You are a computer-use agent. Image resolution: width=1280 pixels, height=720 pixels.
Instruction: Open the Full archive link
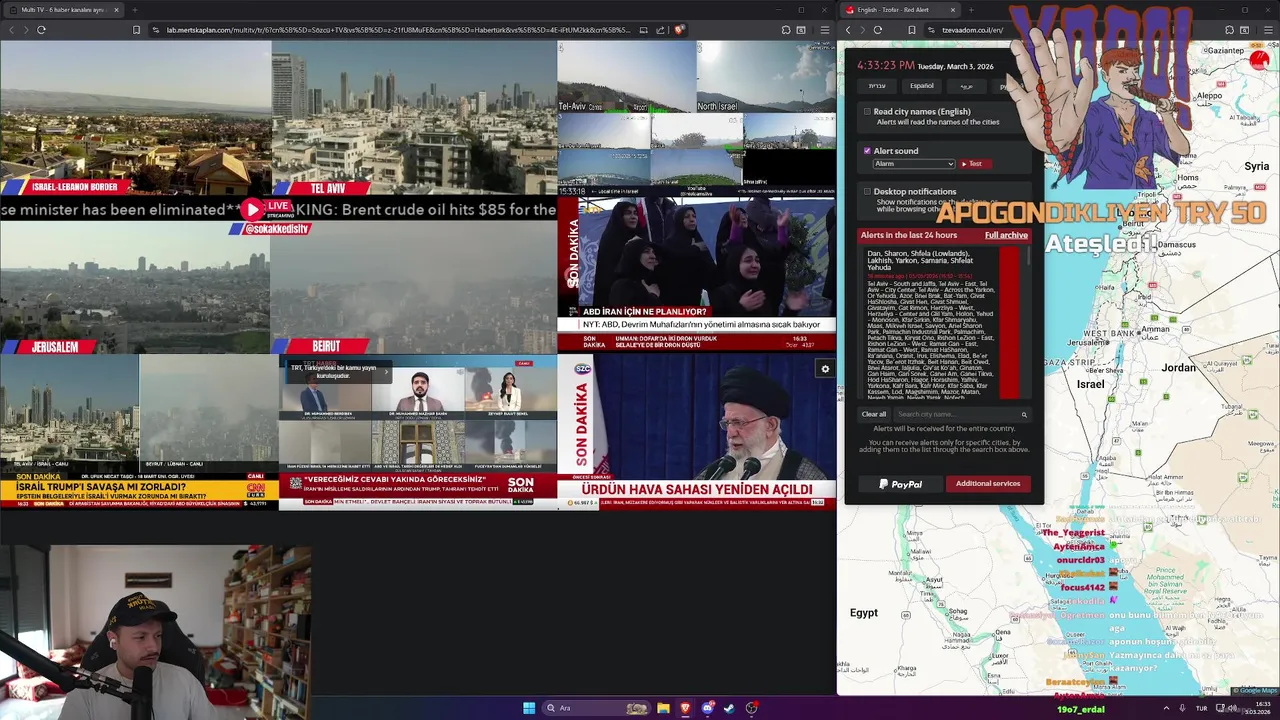click(x=1006, y=235)
